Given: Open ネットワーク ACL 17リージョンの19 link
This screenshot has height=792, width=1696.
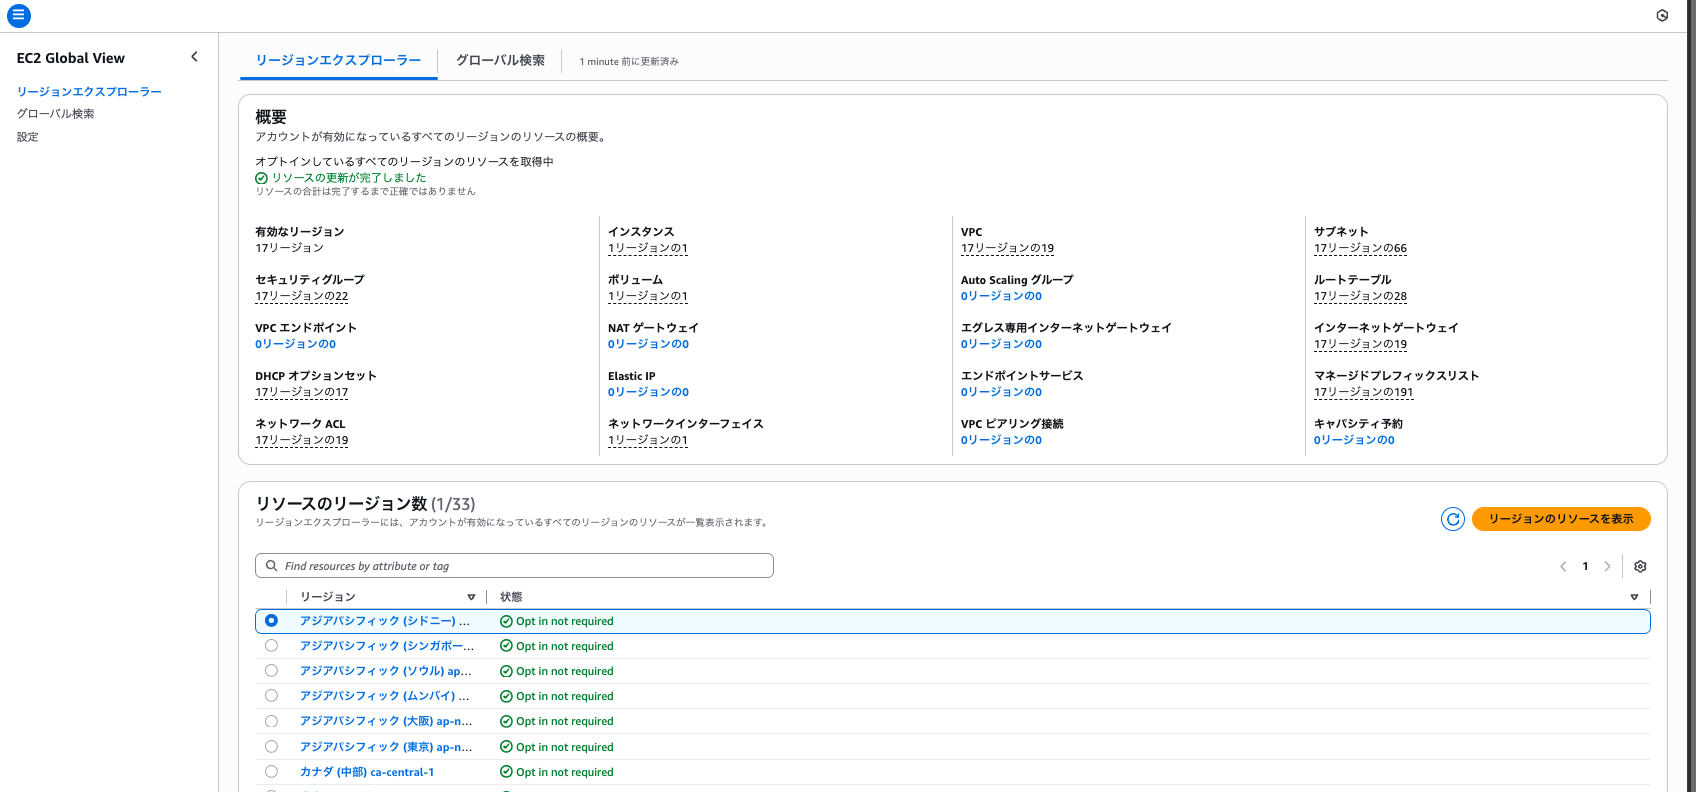Looking at the screenshot, I should point(301,440).
